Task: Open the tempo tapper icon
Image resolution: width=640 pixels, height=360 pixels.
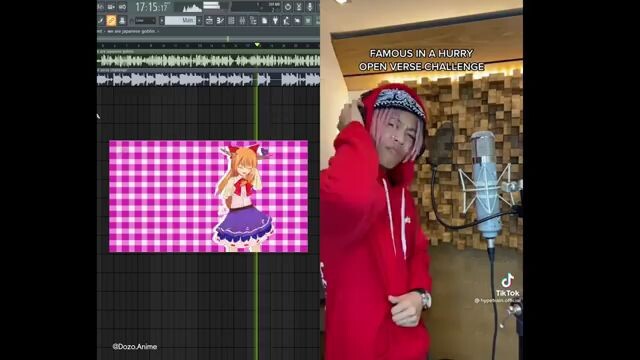Action: pos(286,20)
